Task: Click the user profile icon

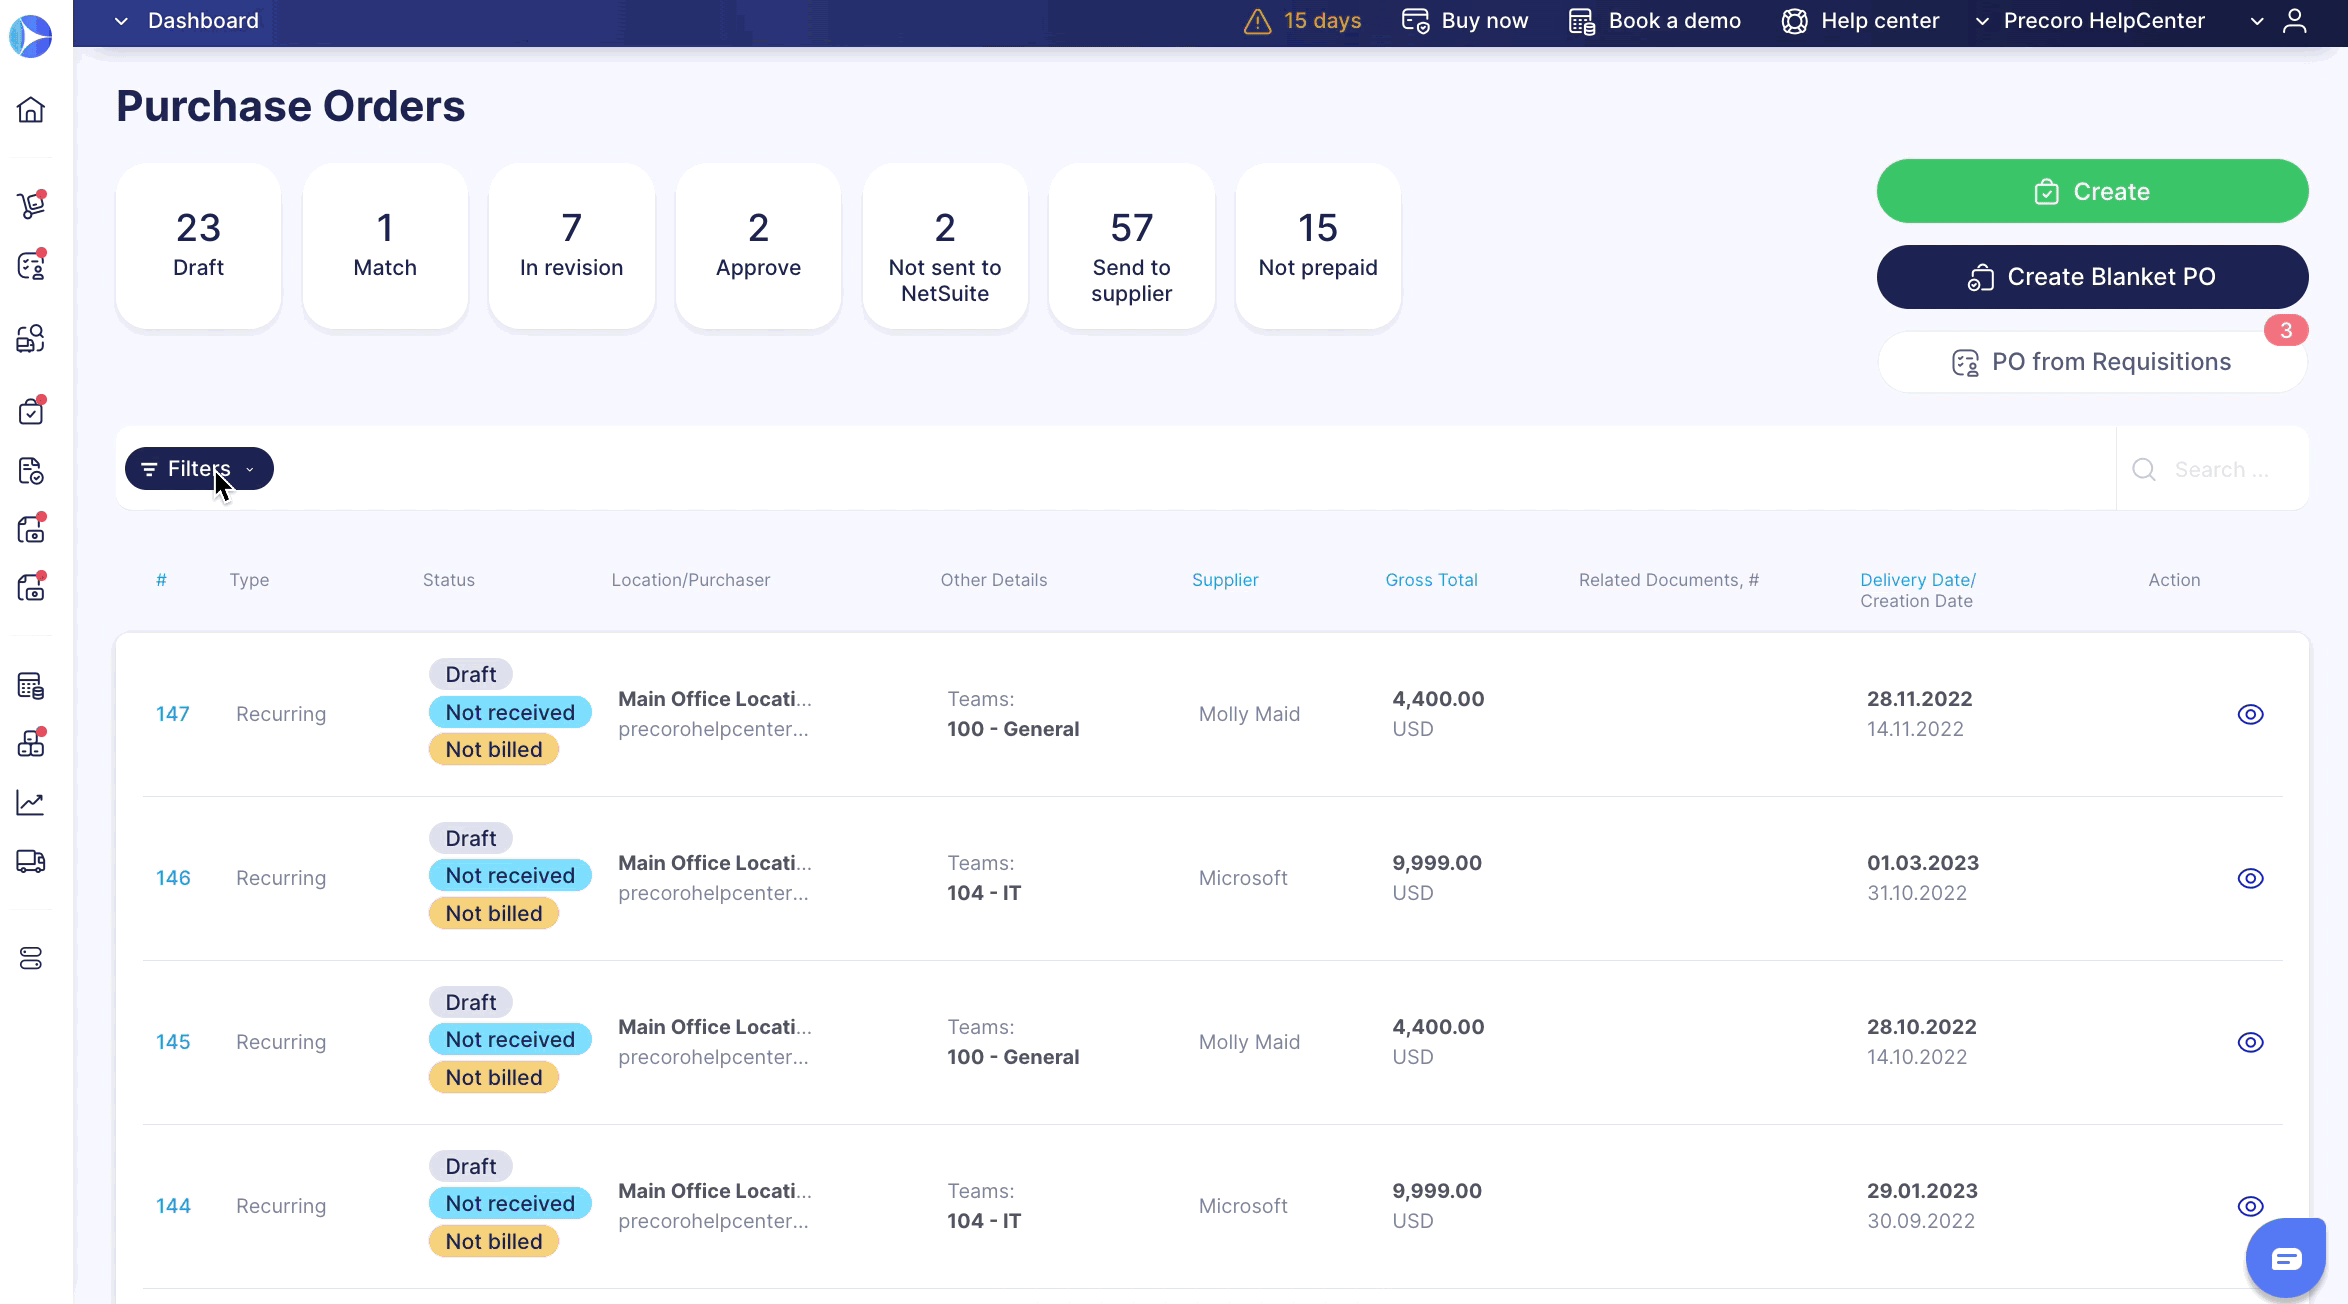Action: 2295,21
